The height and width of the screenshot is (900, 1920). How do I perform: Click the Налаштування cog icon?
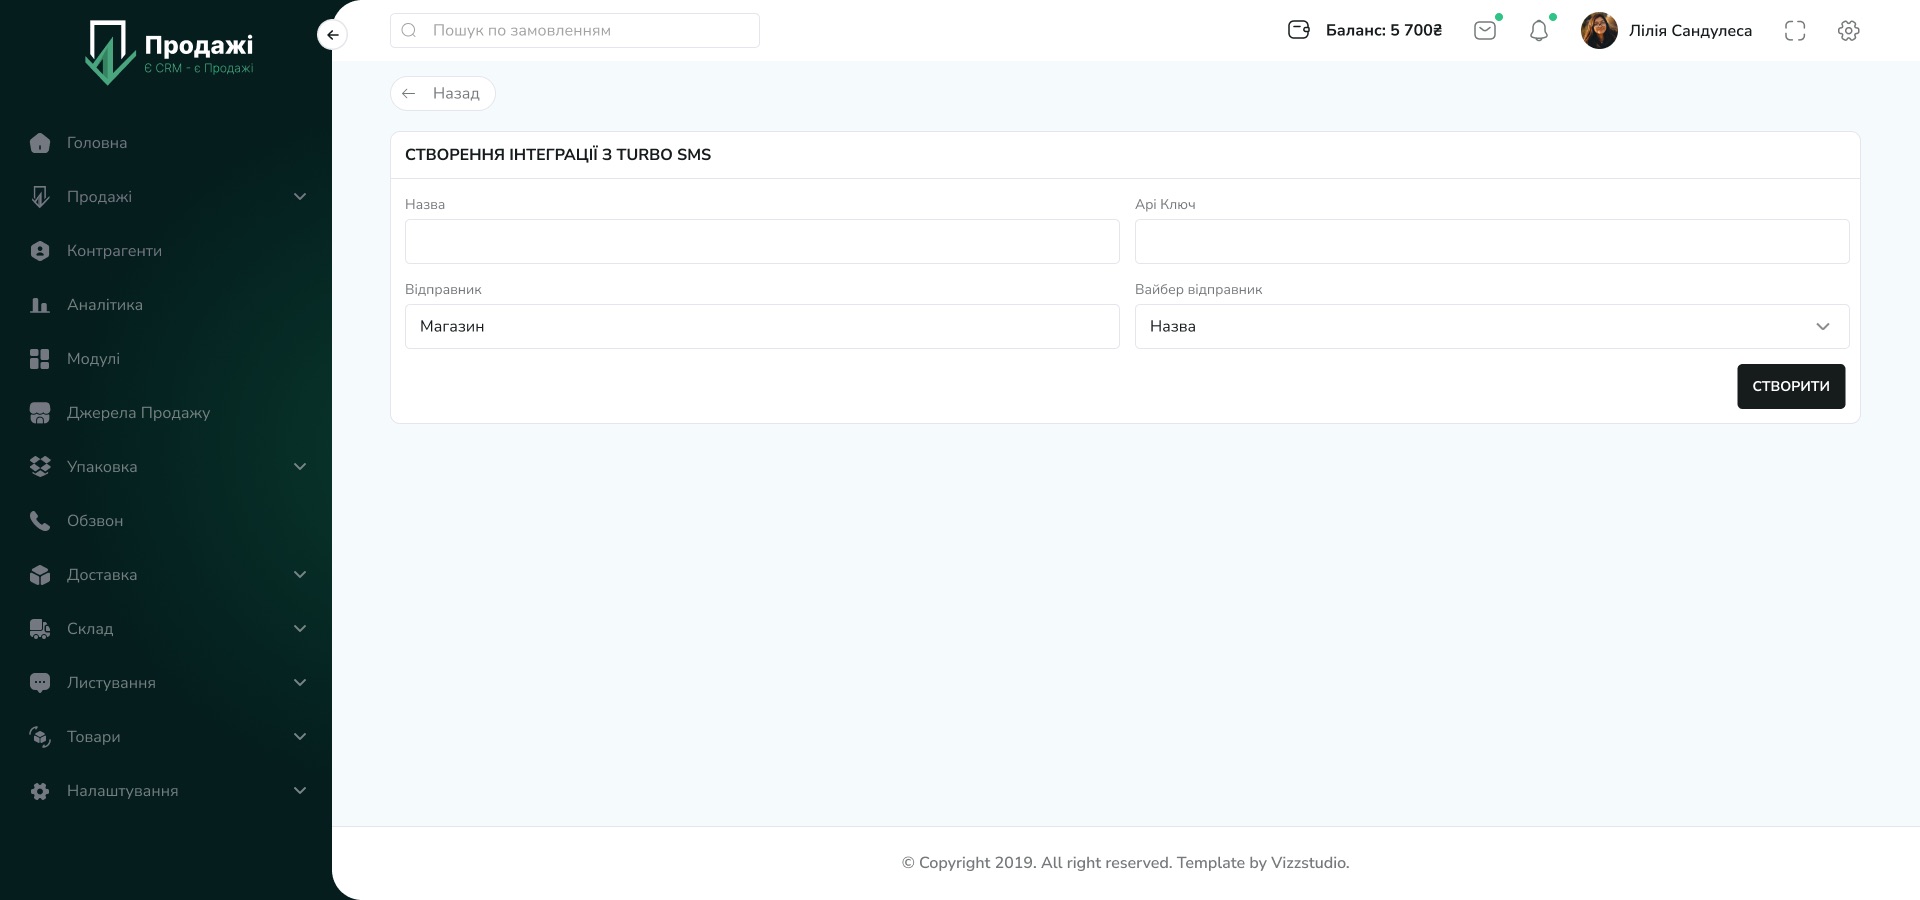point(40,791)
